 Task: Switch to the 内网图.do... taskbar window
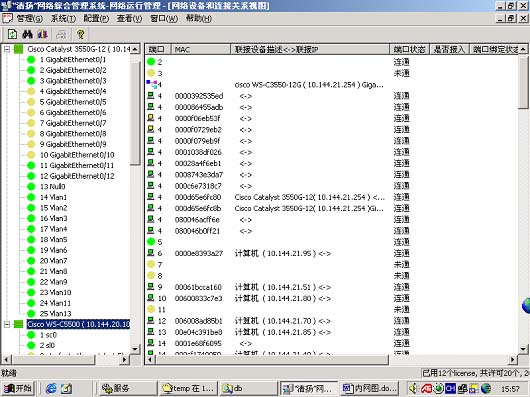tap(369, 388)
